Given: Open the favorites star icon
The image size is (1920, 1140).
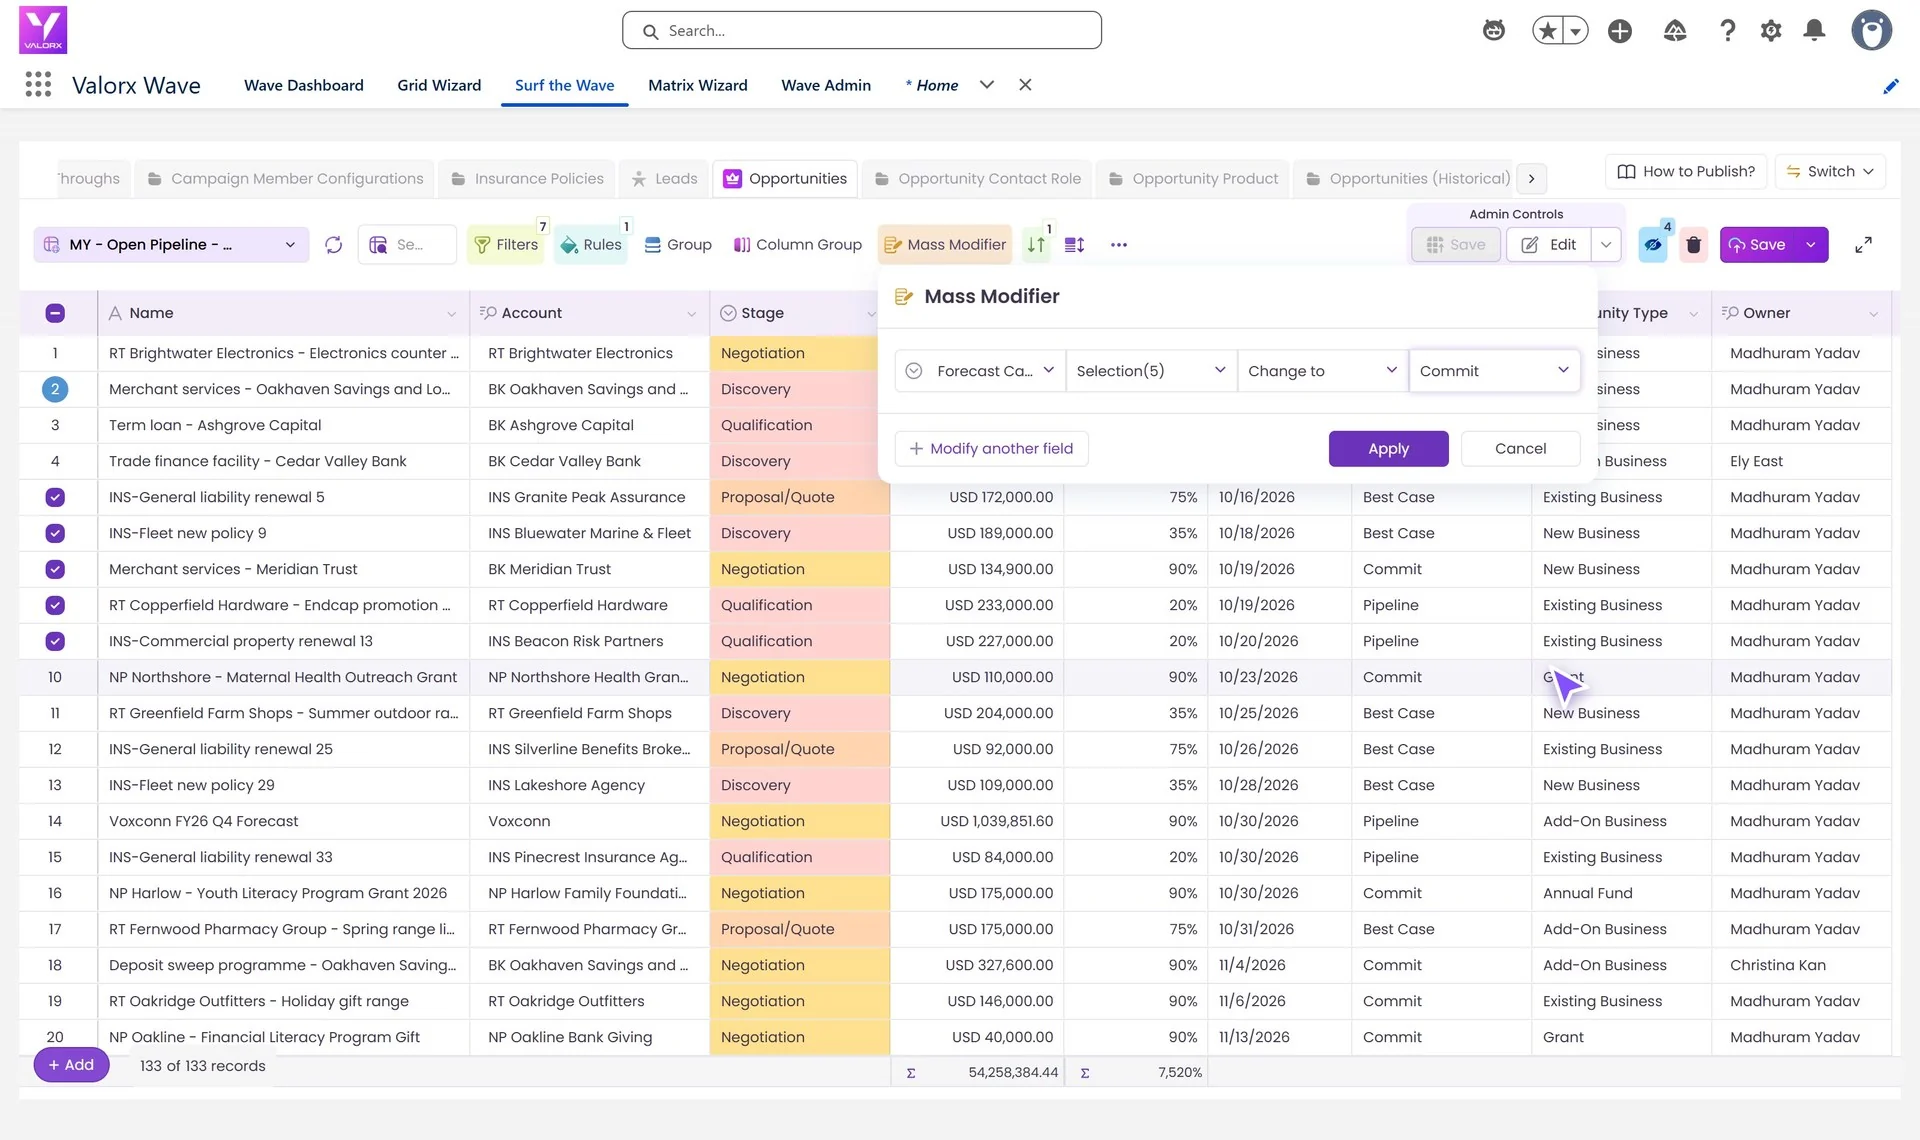Looking at the screenshot, I should pyautogui.click(x=1548, y=31).
